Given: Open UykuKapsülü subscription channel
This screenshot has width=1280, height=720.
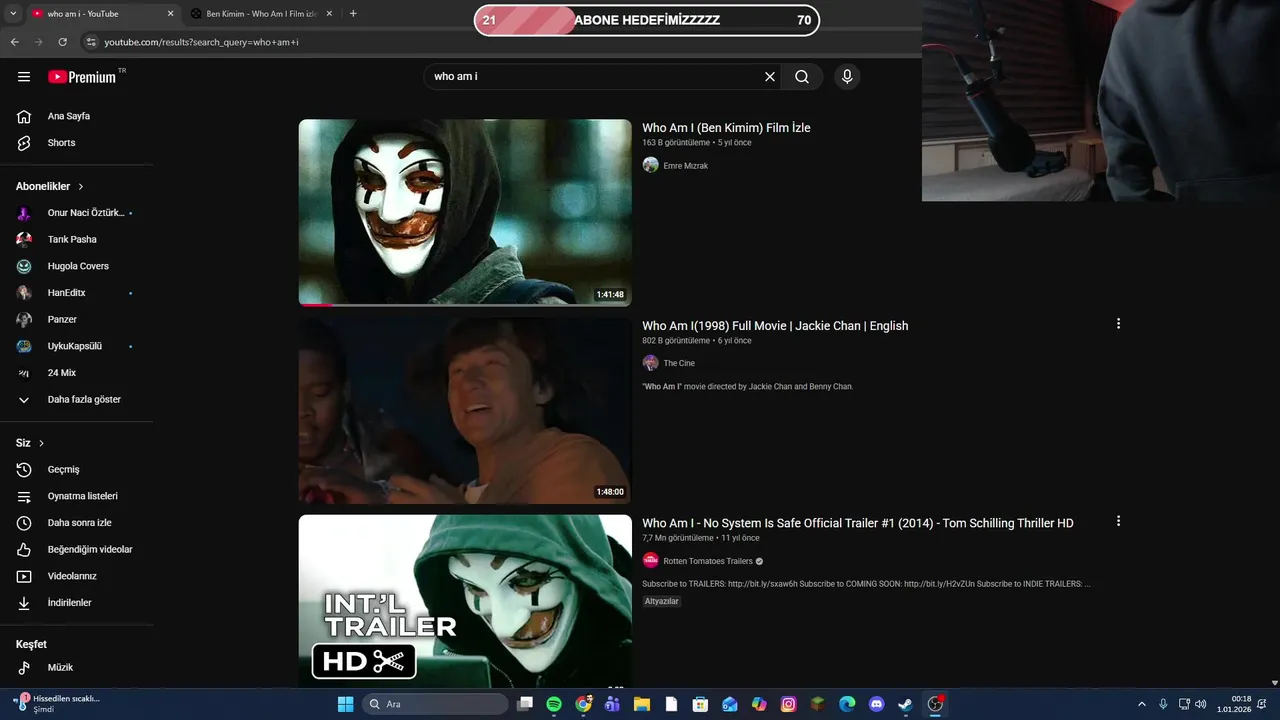Looking at the screenshot, I should click(x=77, y=346).
